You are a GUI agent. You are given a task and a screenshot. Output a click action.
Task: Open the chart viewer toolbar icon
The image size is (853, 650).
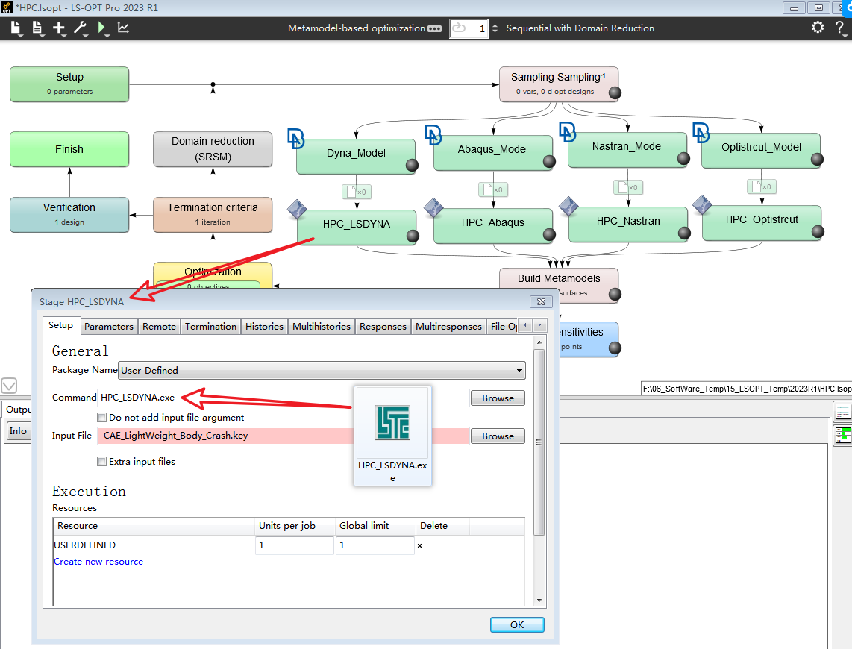tap(123, 27)
